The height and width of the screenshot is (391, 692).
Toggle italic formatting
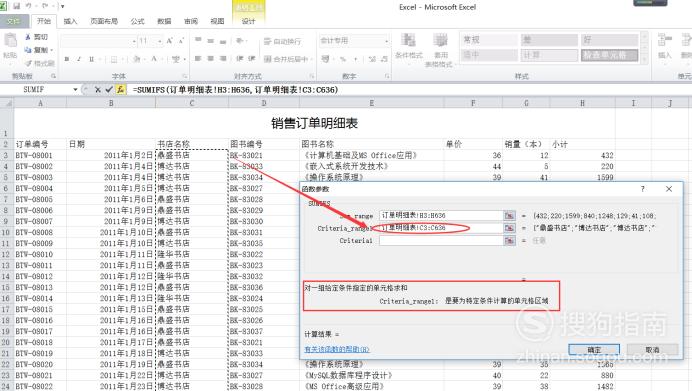click(79, 59)
